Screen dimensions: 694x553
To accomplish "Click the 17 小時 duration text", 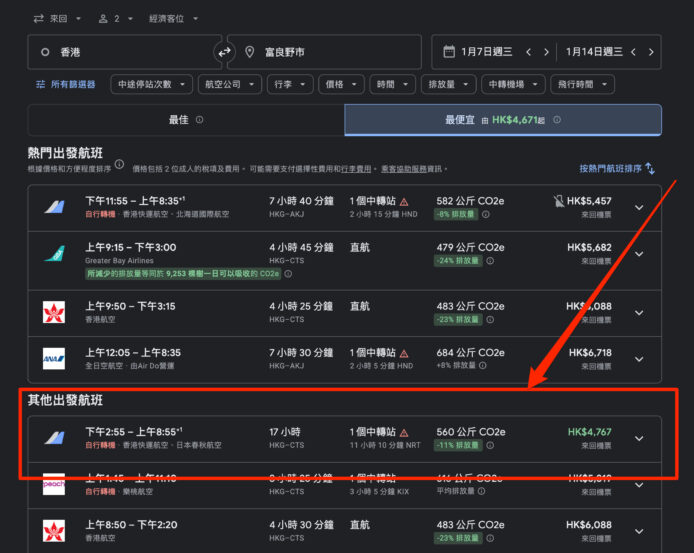I will click(285, 432).
